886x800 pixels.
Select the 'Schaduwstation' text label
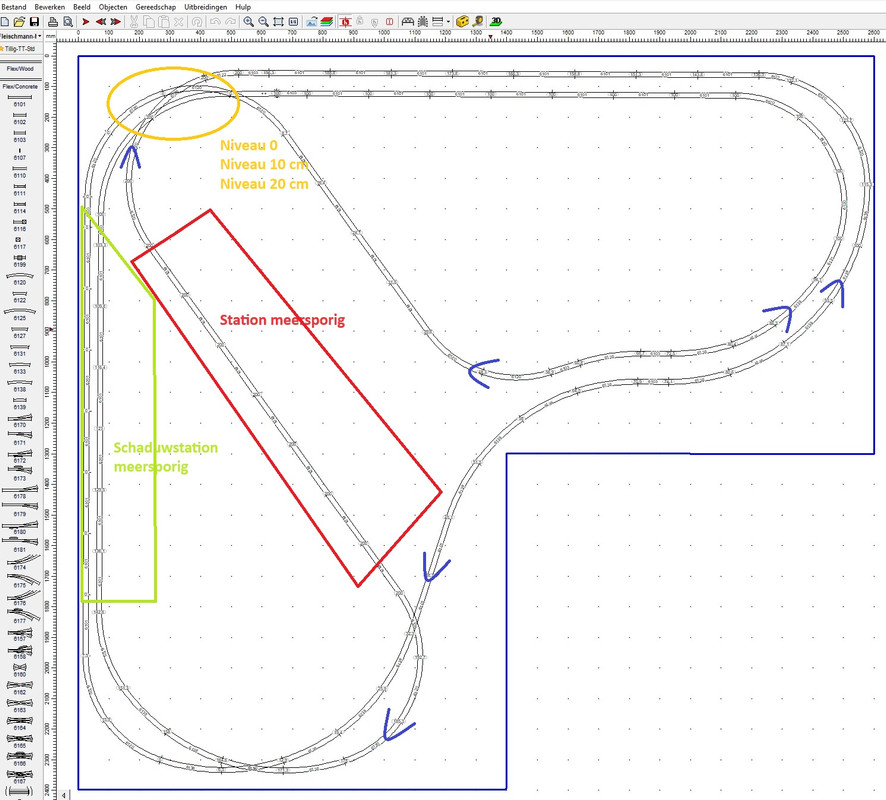pos(166,447)
